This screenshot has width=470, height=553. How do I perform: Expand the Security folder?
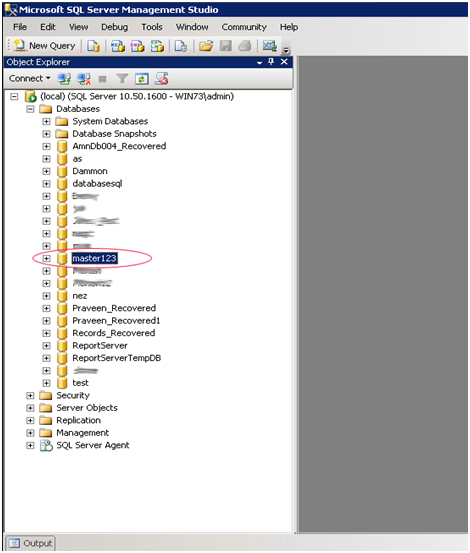coord(30,396)
